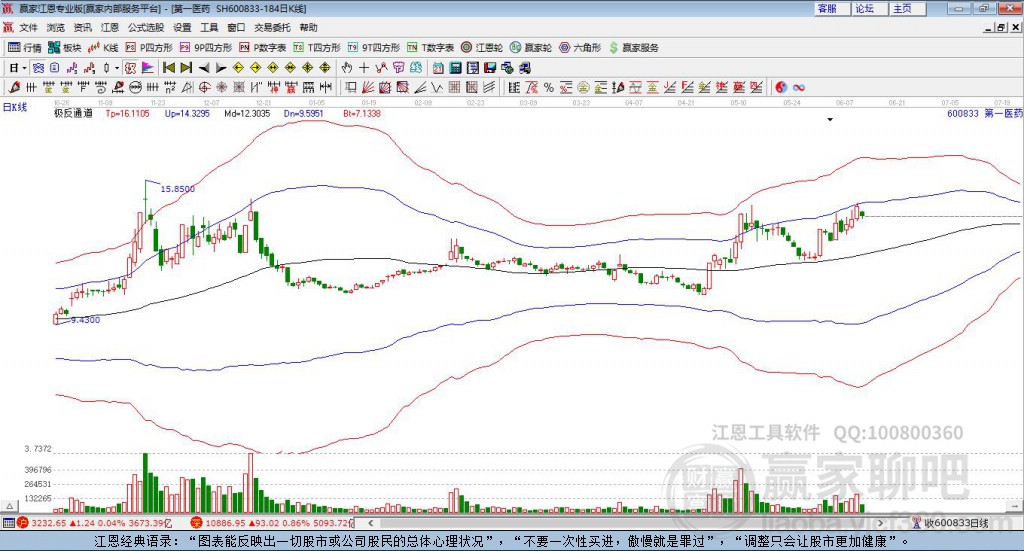Step chart right with black arrow
This screenshot has height=551, width=1024.
(221, 68)
